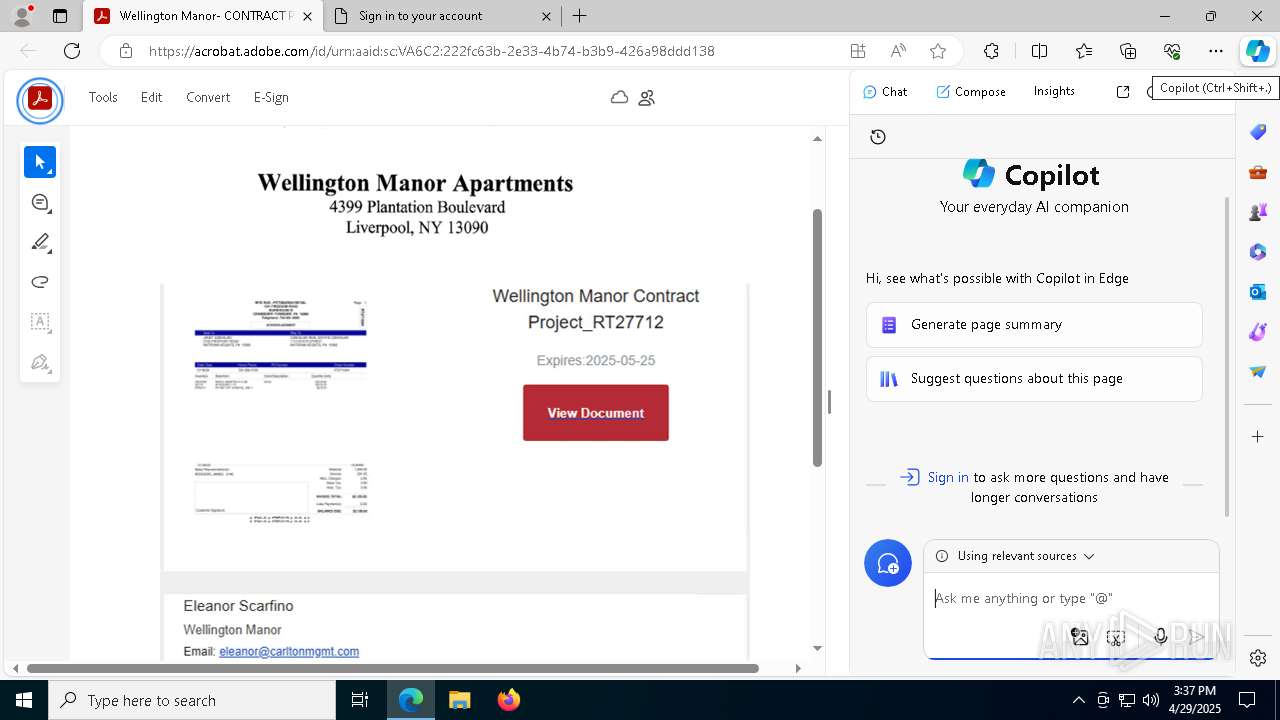Screen dimensions: 1280x720
Task: Select the arrow selection tool in Acrobat sidebar
Action: tap(40, 162)
